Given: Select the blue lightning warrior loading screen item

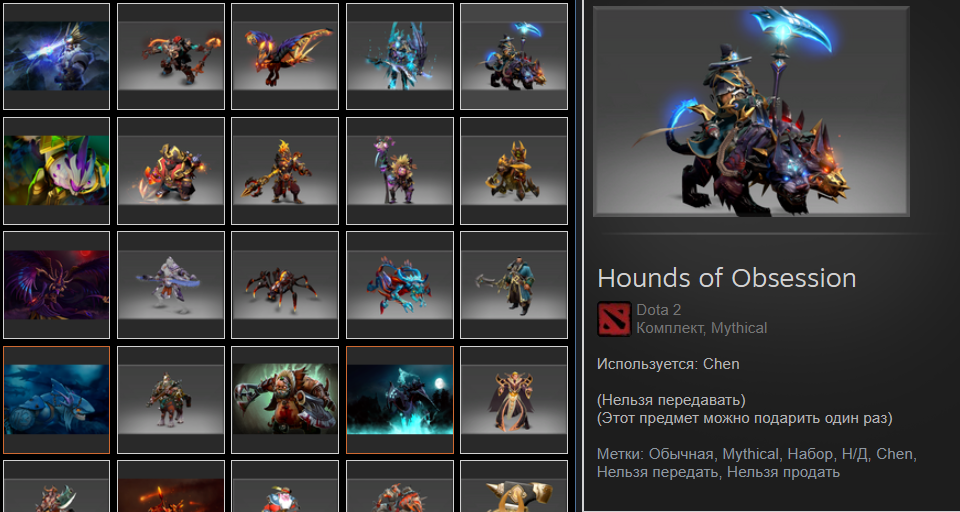Looking at the screenshot, I should 56,56.
